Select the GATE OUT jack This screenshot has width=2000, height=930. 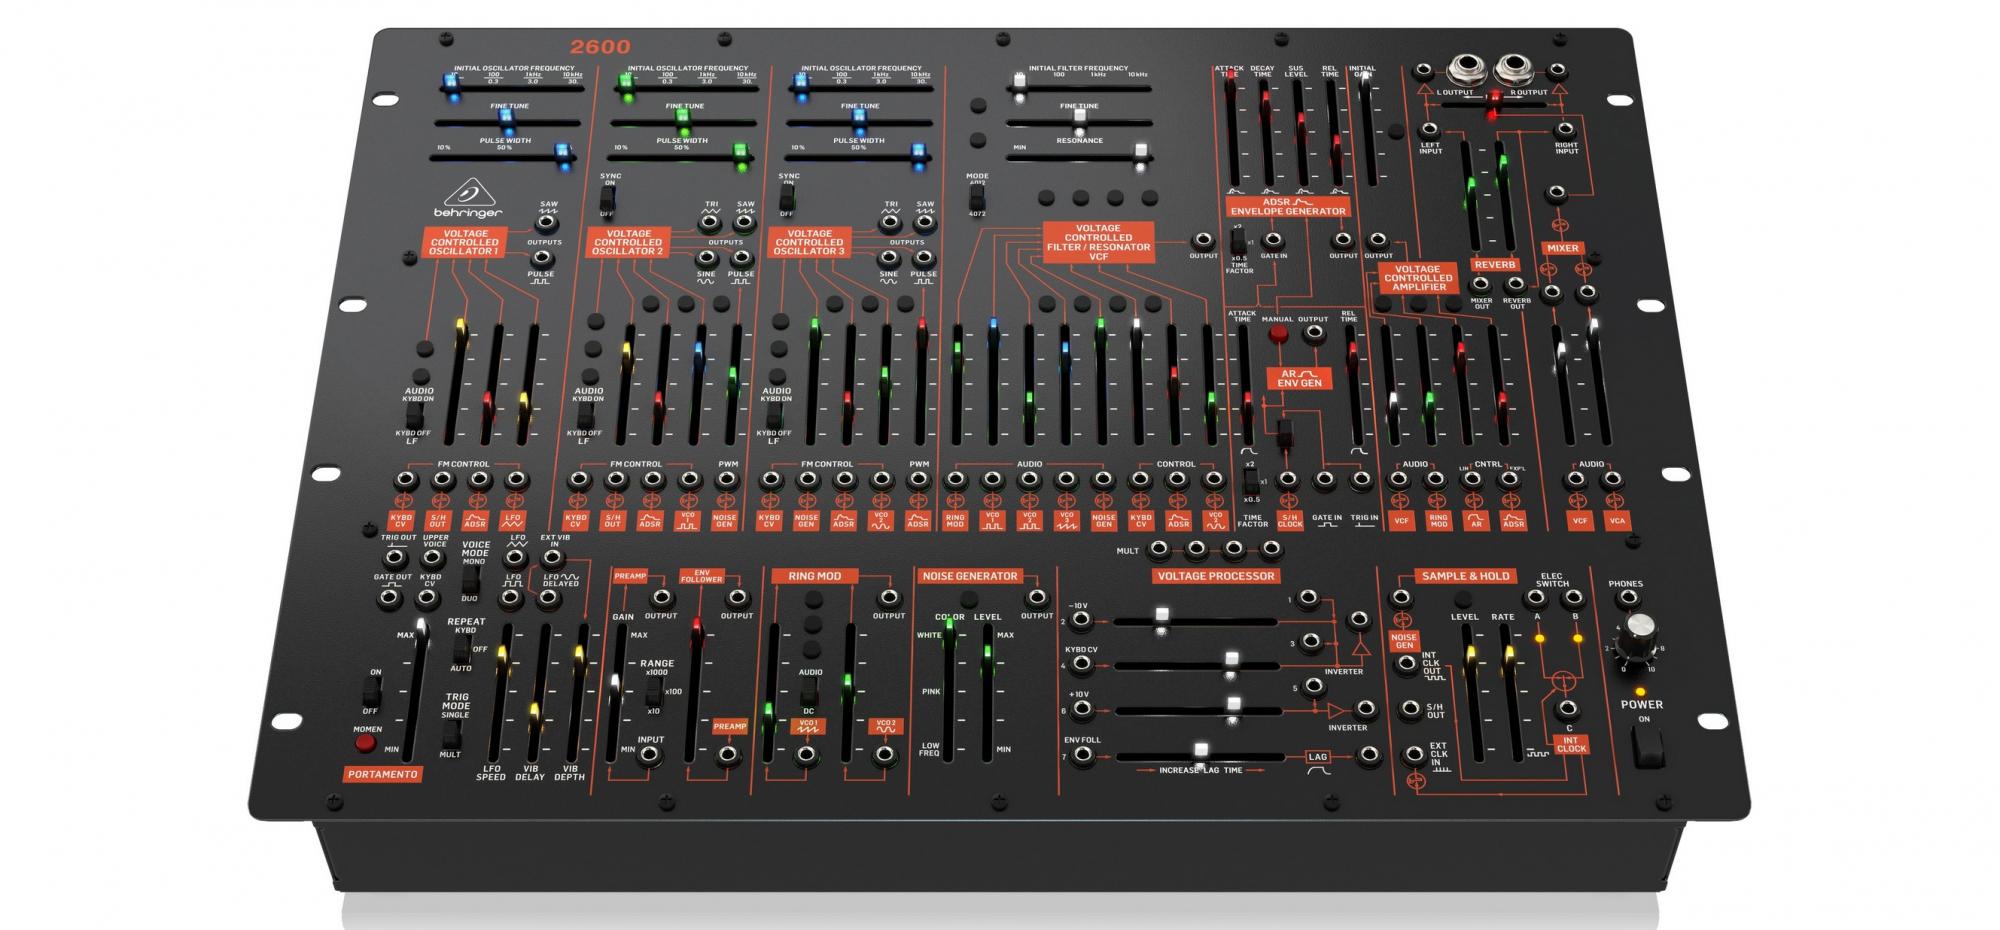click(391, 598)
